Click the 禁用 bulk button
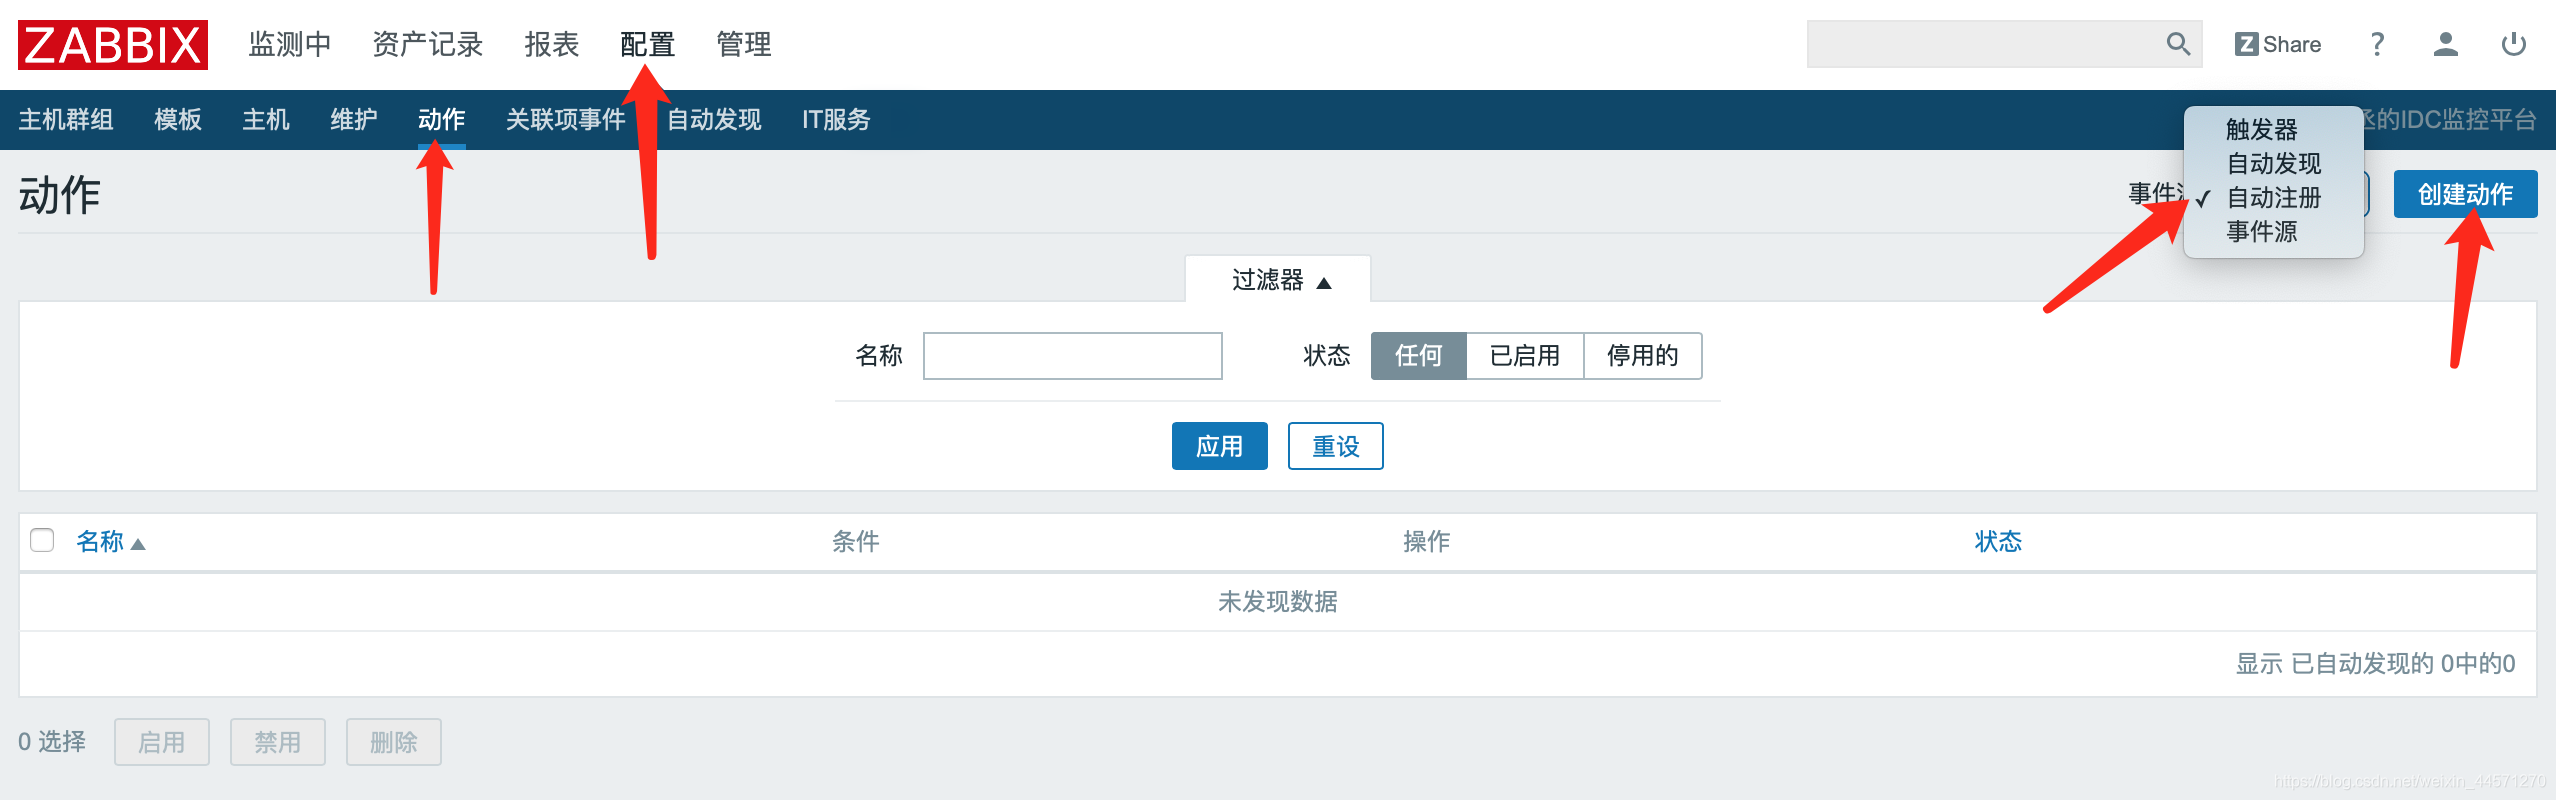This screenshot has height=800, width=2556. 278,742
